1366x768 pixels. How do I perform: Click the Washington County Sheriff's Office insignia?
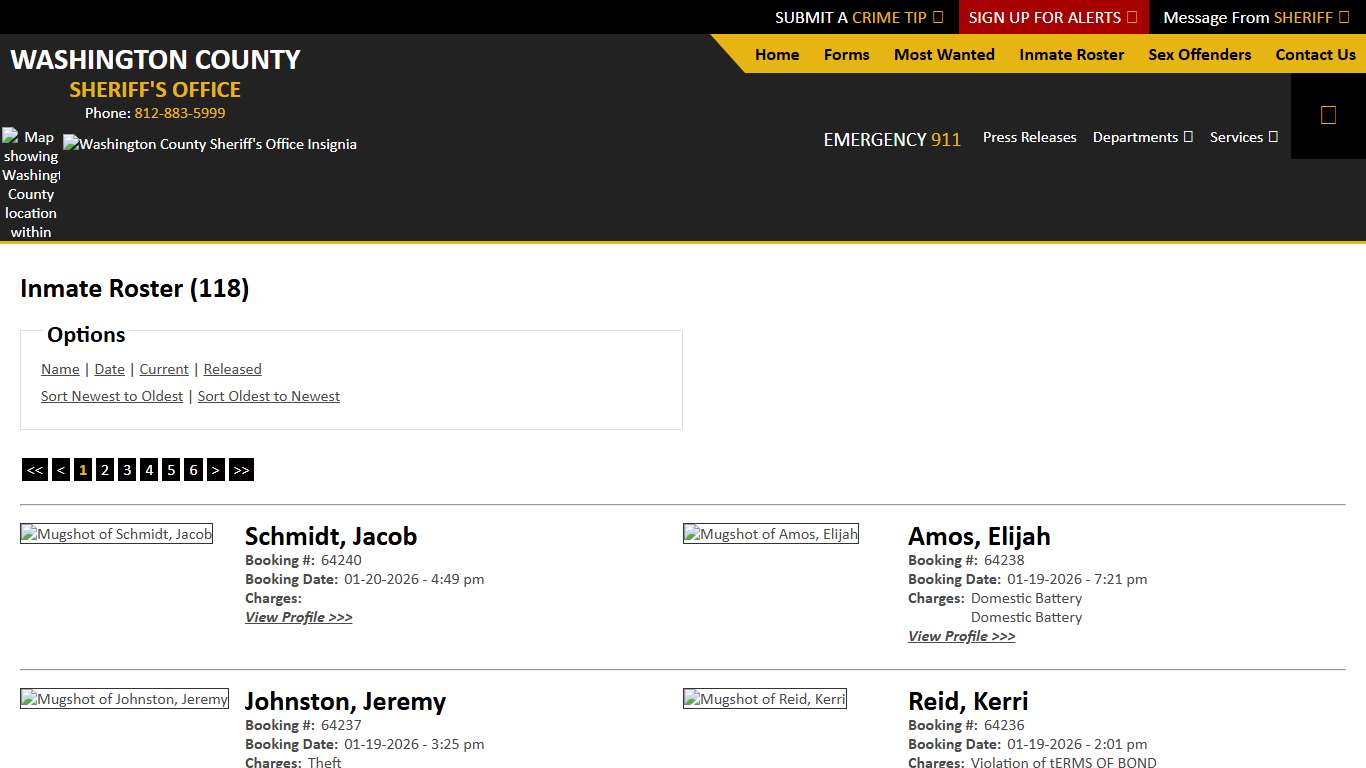coord(209,144)
